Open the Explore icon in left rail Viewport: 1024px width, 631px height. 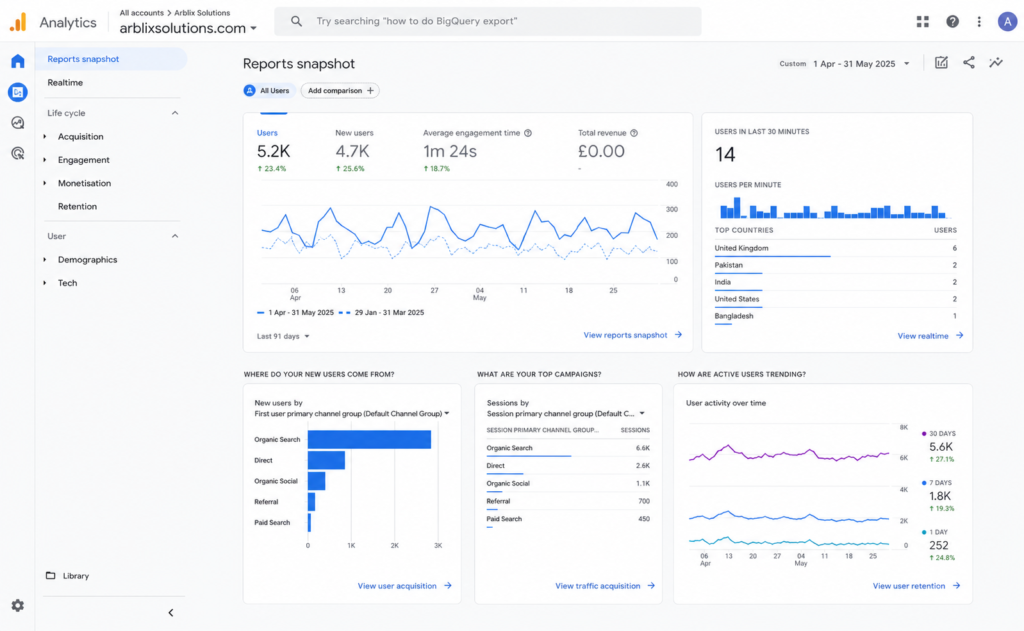click(x=18, y=123)
